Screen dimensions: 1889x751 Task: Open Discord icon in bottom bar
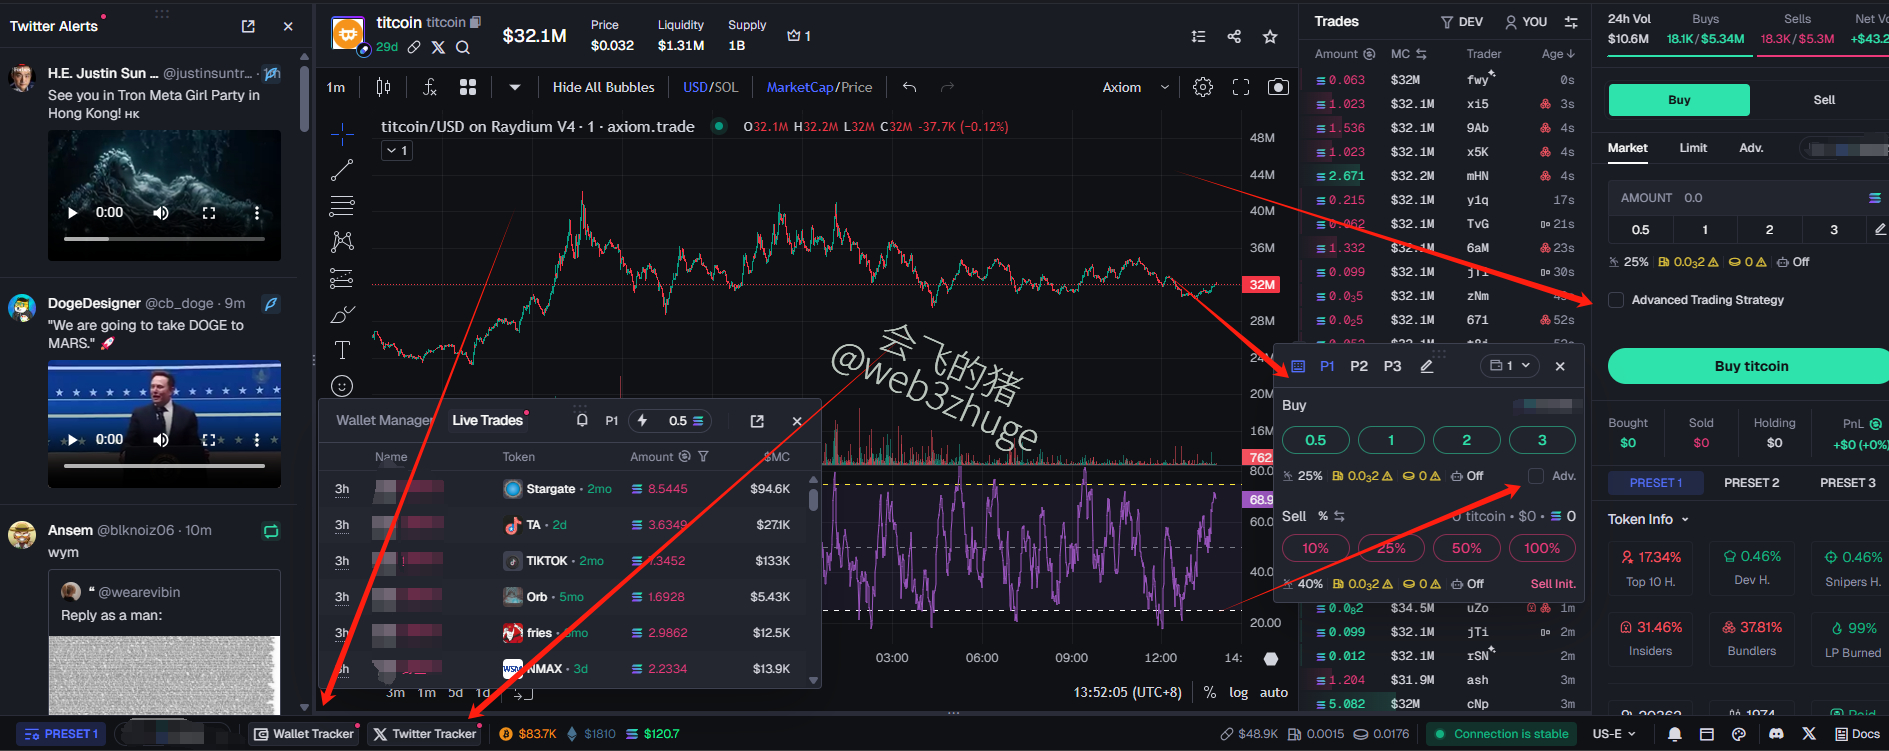(1776, 734)
